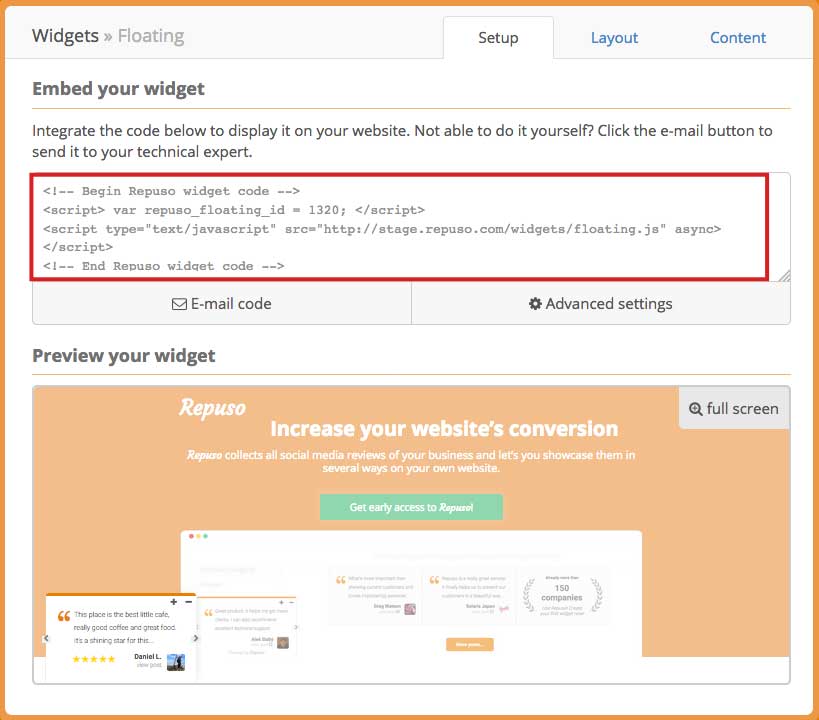Click the textarea resize grip handle
This screenshot has width=819, height=720.
pos(785,276)
